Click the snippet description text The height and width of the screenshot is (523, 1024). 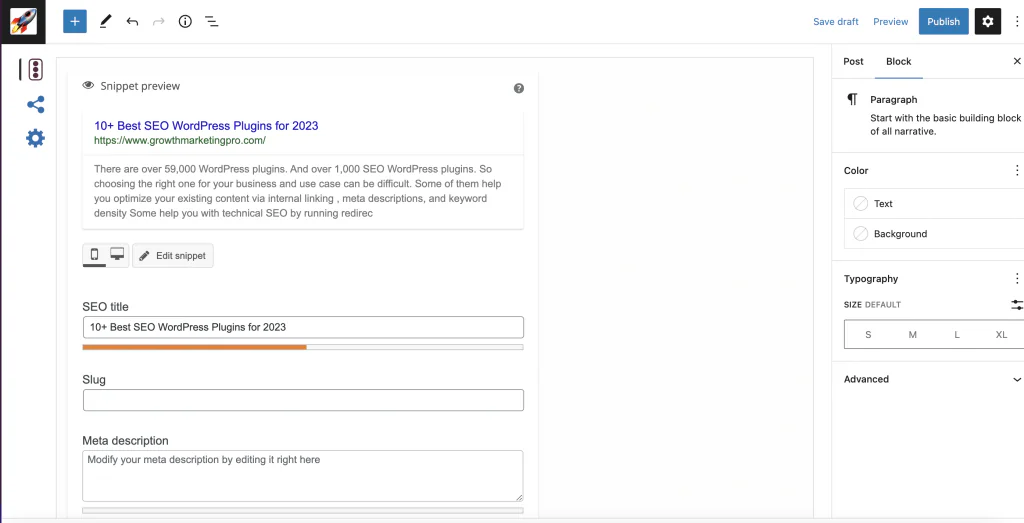pos(299,191)
